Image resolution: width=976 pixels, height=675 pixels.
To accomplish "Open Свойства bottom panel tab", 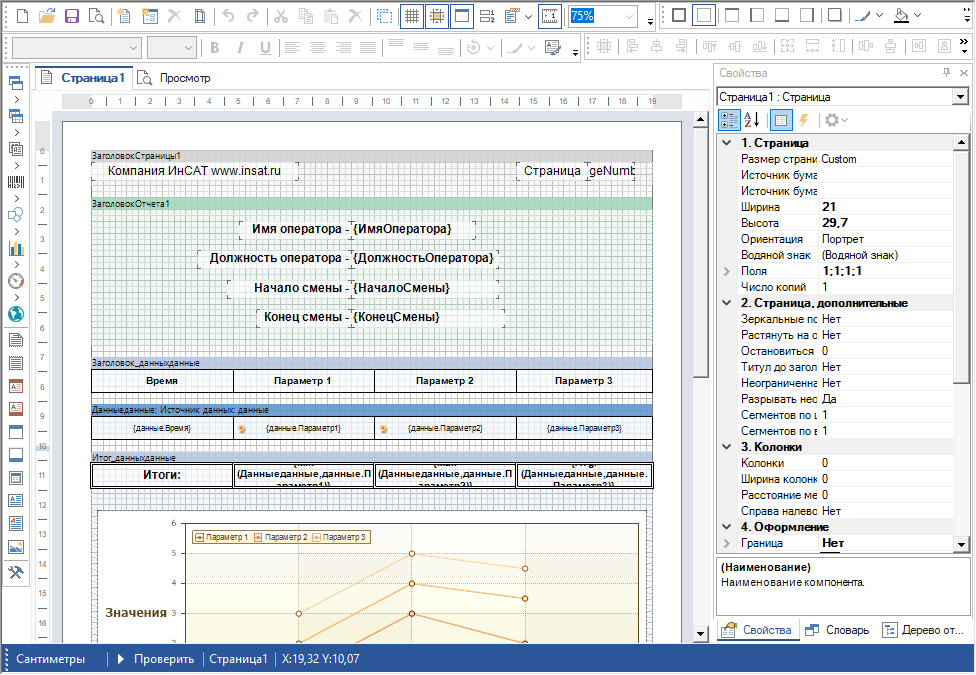I will coord(757,630).
